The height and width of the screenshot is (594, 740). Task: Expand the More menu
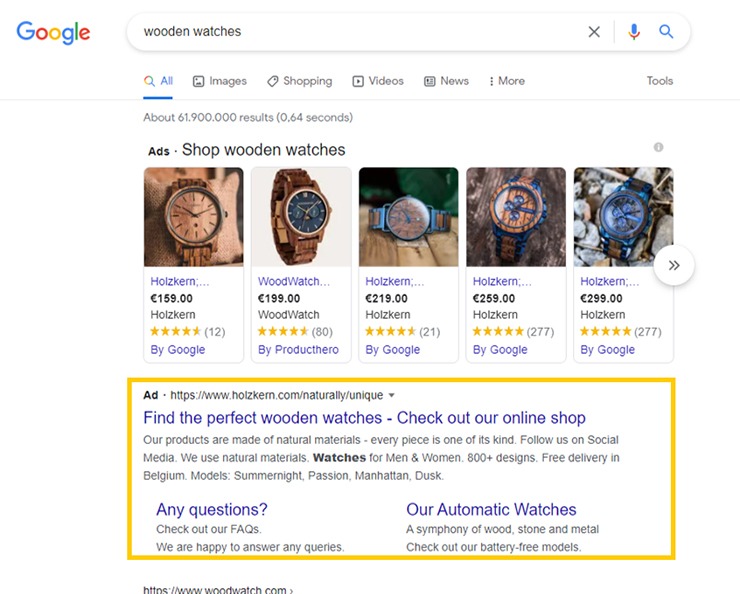pyautogui.click(x=507, y=81)
